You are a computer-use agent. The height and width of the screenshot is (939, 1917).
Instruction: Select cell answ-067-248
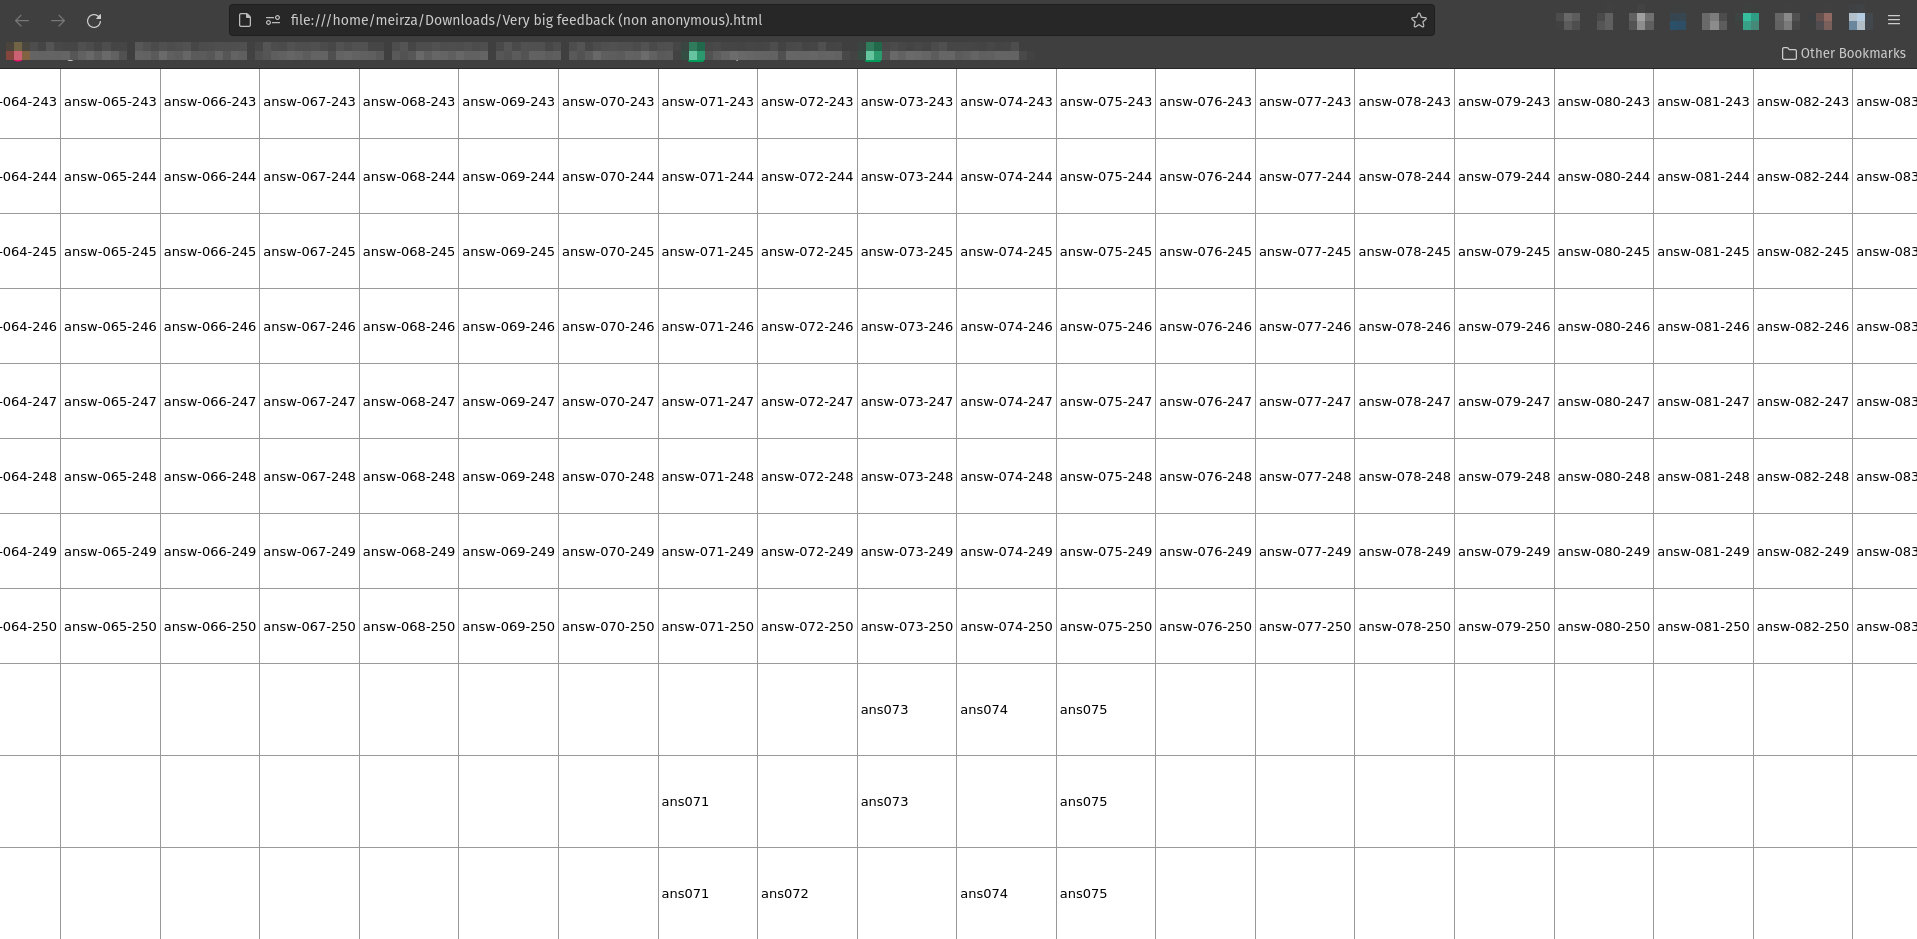[309, 476]
